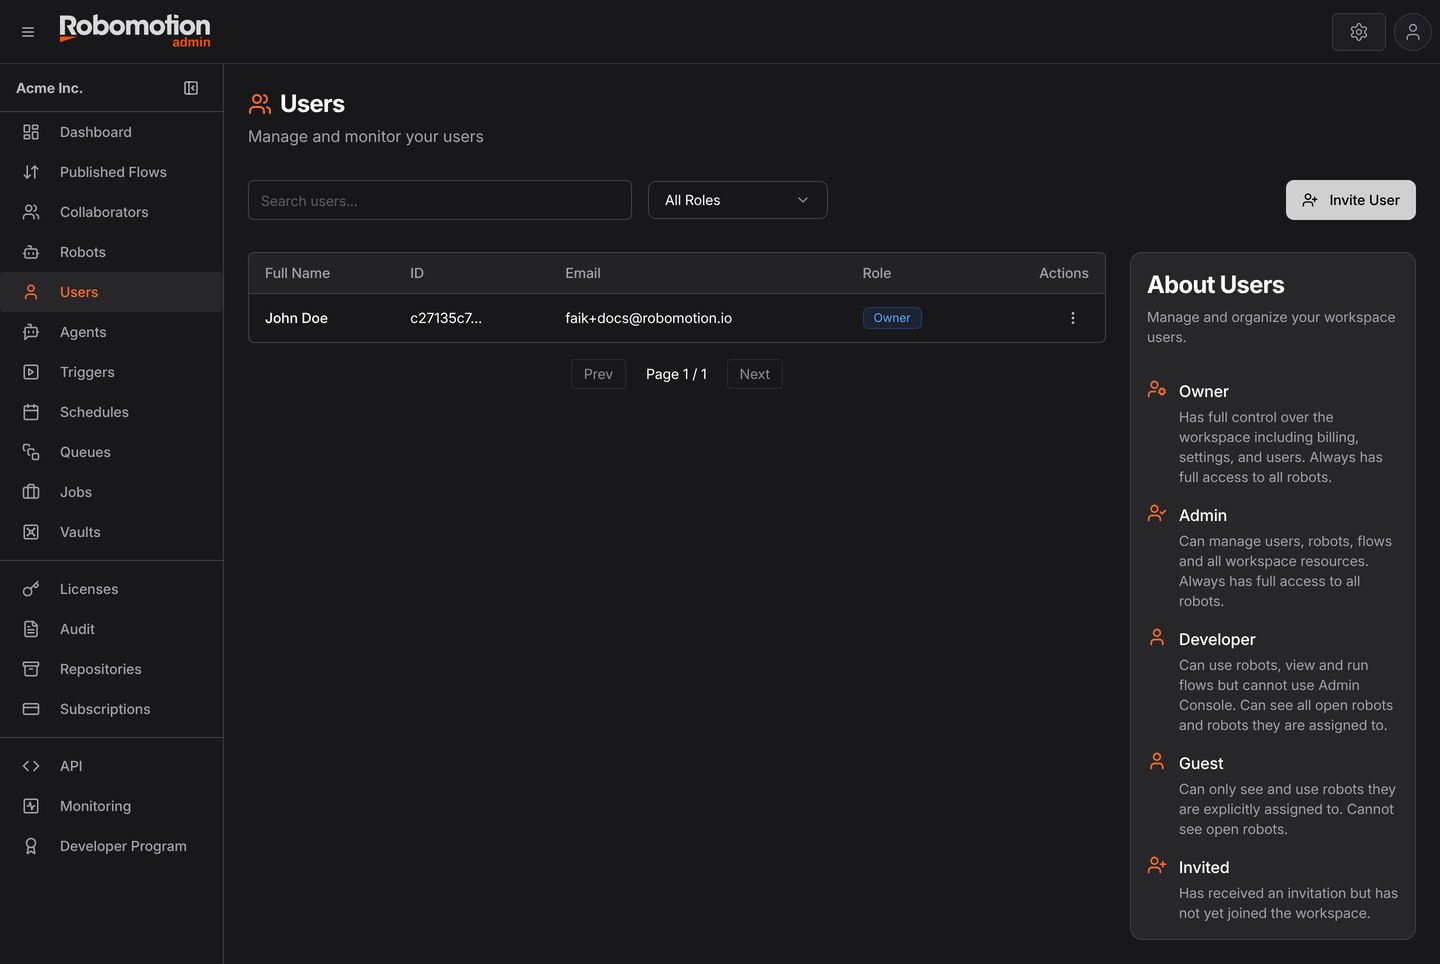Click the ID column header
Screen dimensions: 1440x964
click(x=417, y=273)
